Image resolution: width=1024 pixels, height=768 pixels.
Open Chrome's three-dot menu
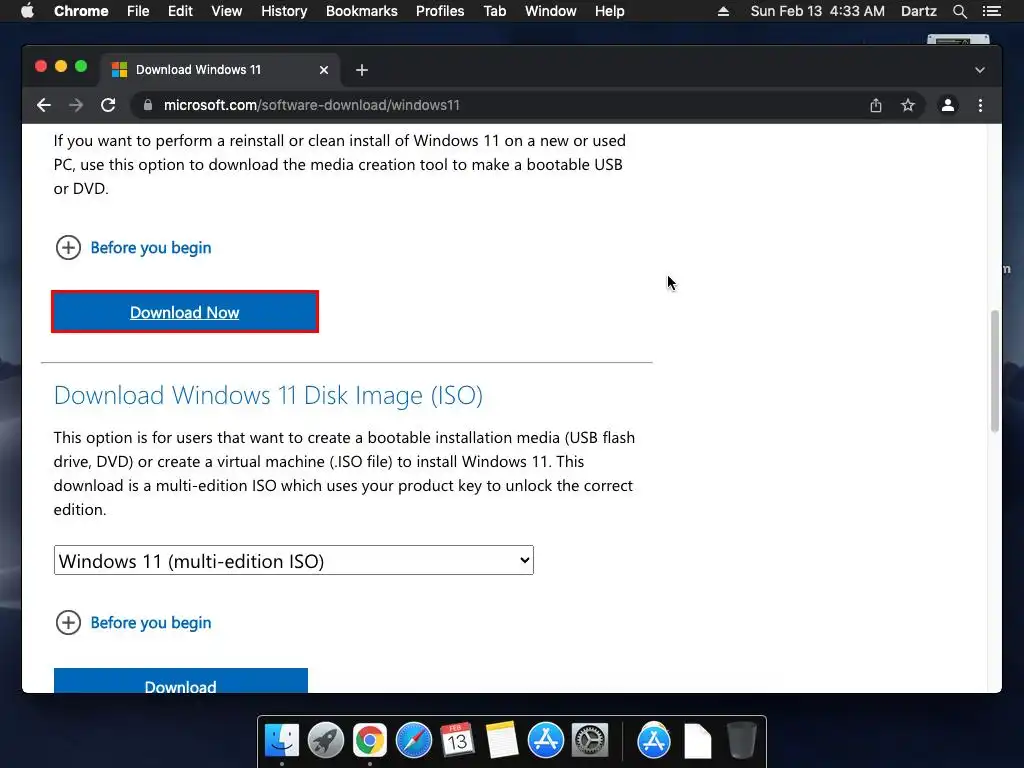980,105
